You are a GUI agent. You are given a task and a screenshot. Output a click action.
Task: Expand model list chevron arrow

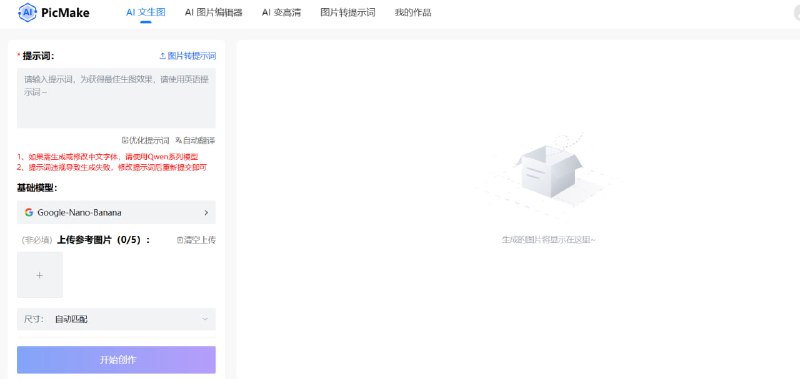pyautogui.click(x=206, y=212)
